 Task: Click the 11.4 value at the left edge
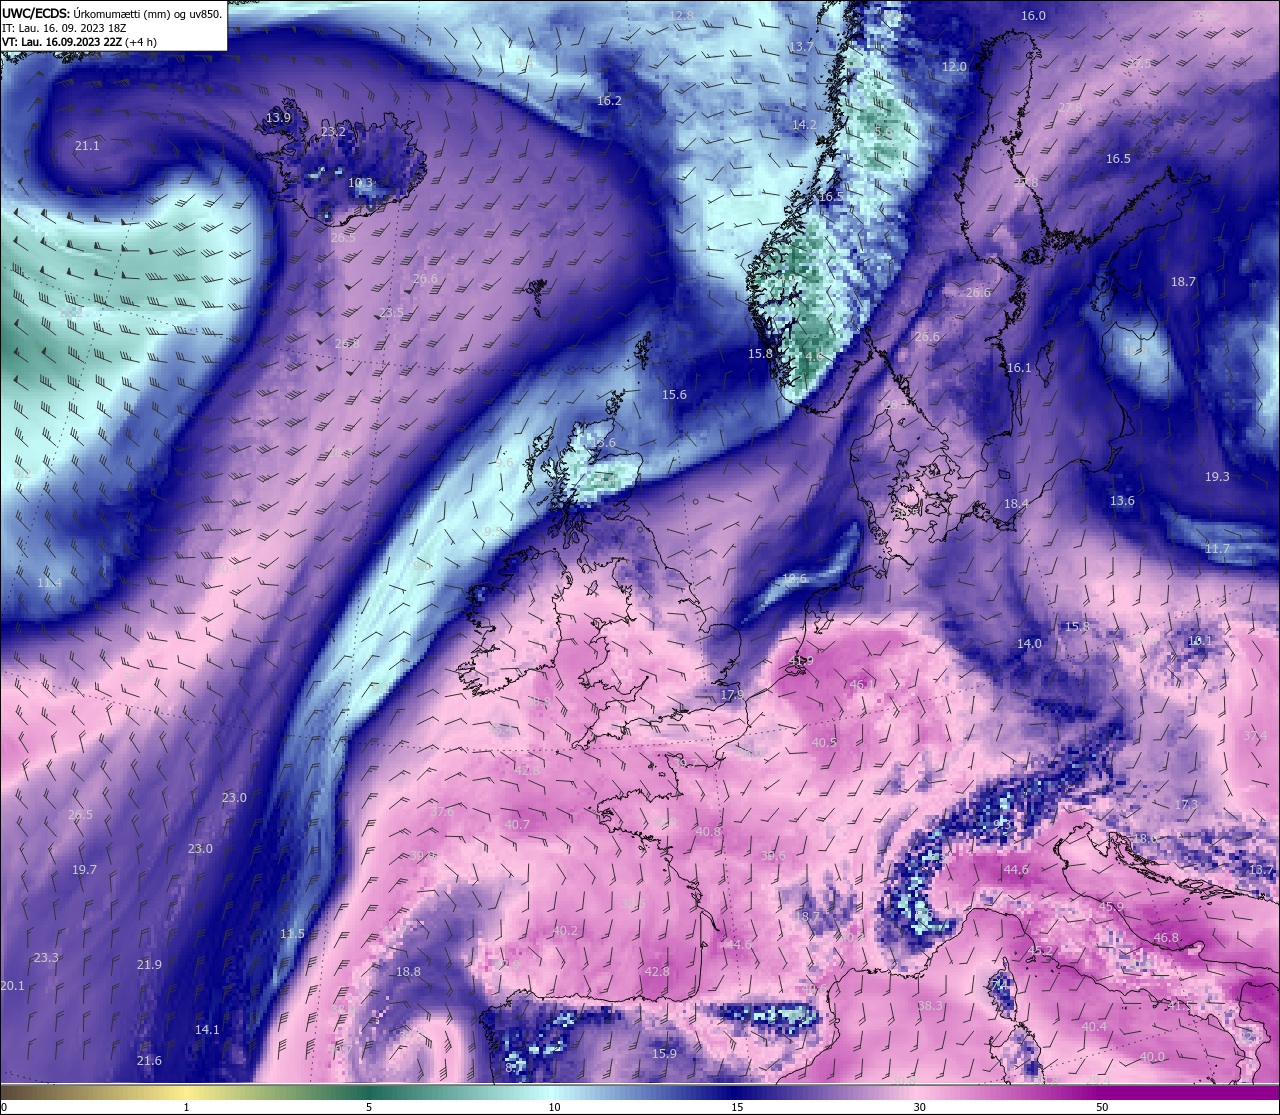[49, 583]
